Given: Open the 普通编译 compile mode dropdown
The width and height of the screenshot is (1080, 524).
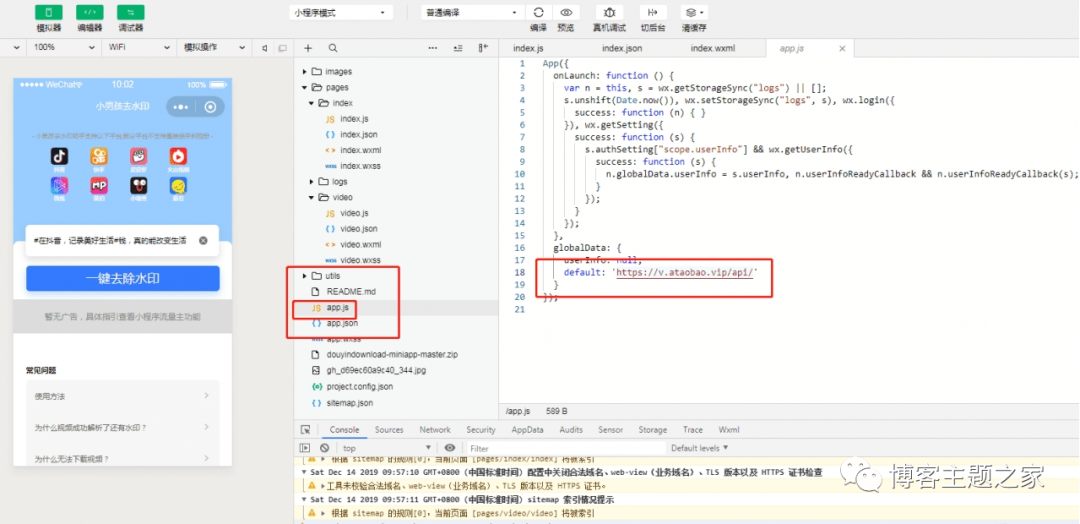Looking at the screenshot, I should click(472, 12).
